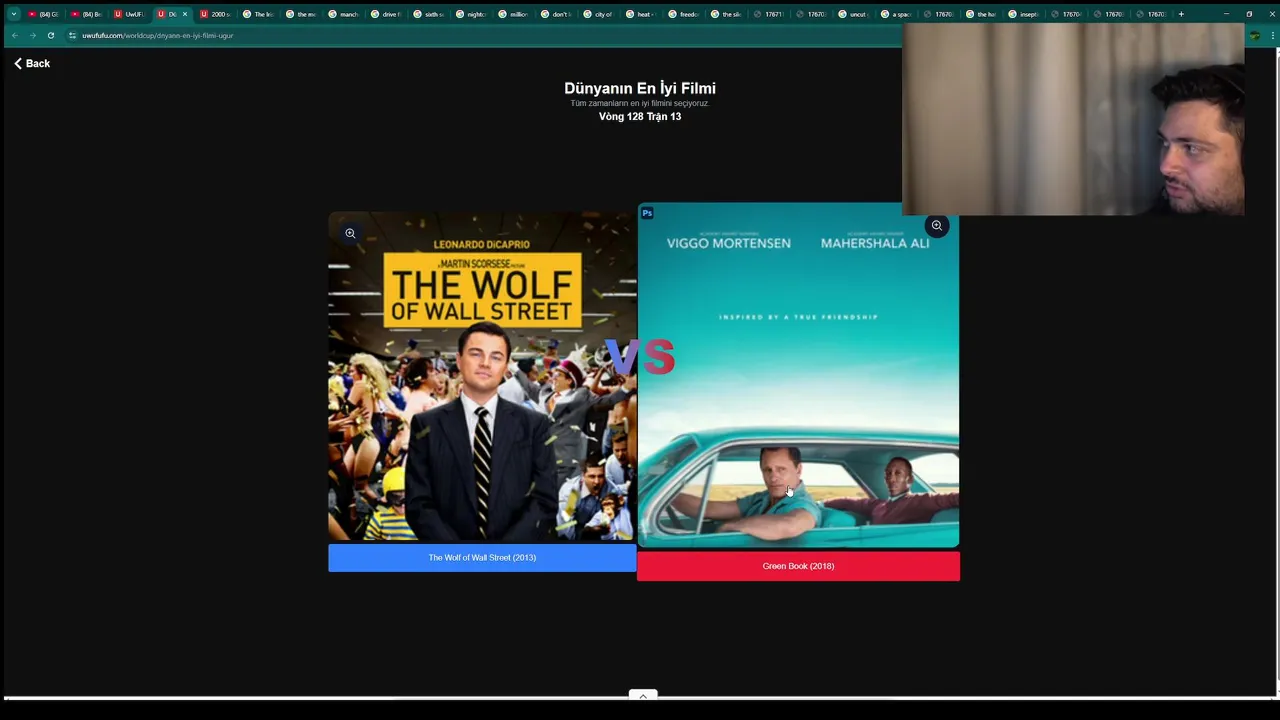Open Chrome three-dot menu

point(1271,35)
